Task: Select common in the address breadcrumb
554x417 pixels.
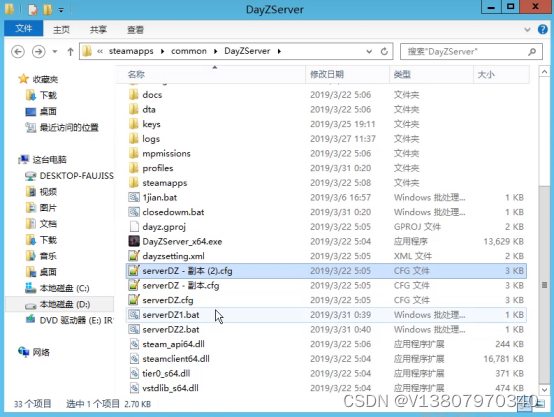Action: point(189,51)
